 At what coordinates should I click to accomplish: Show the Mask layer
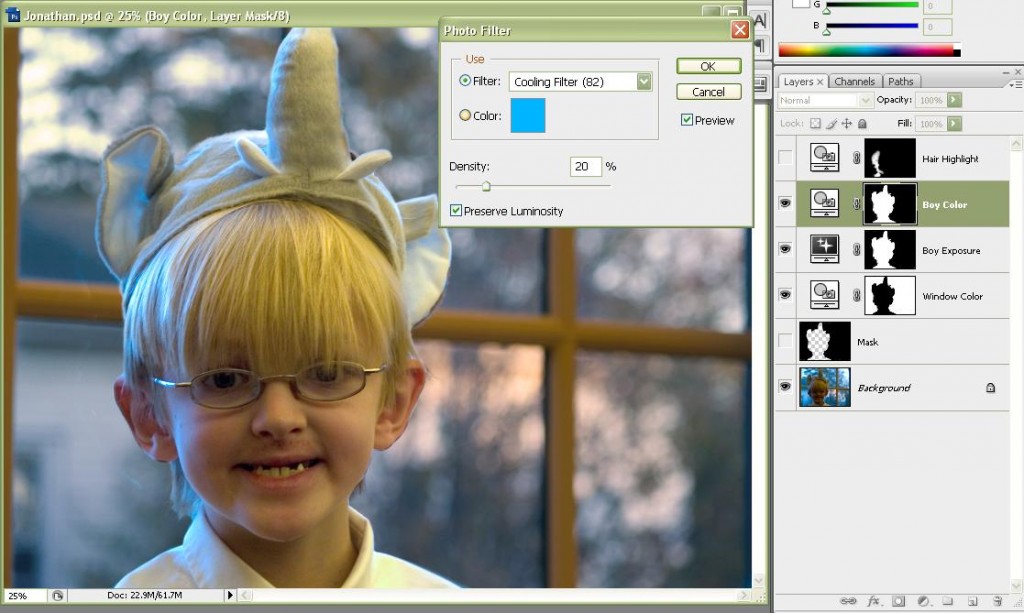coord(785,341)
